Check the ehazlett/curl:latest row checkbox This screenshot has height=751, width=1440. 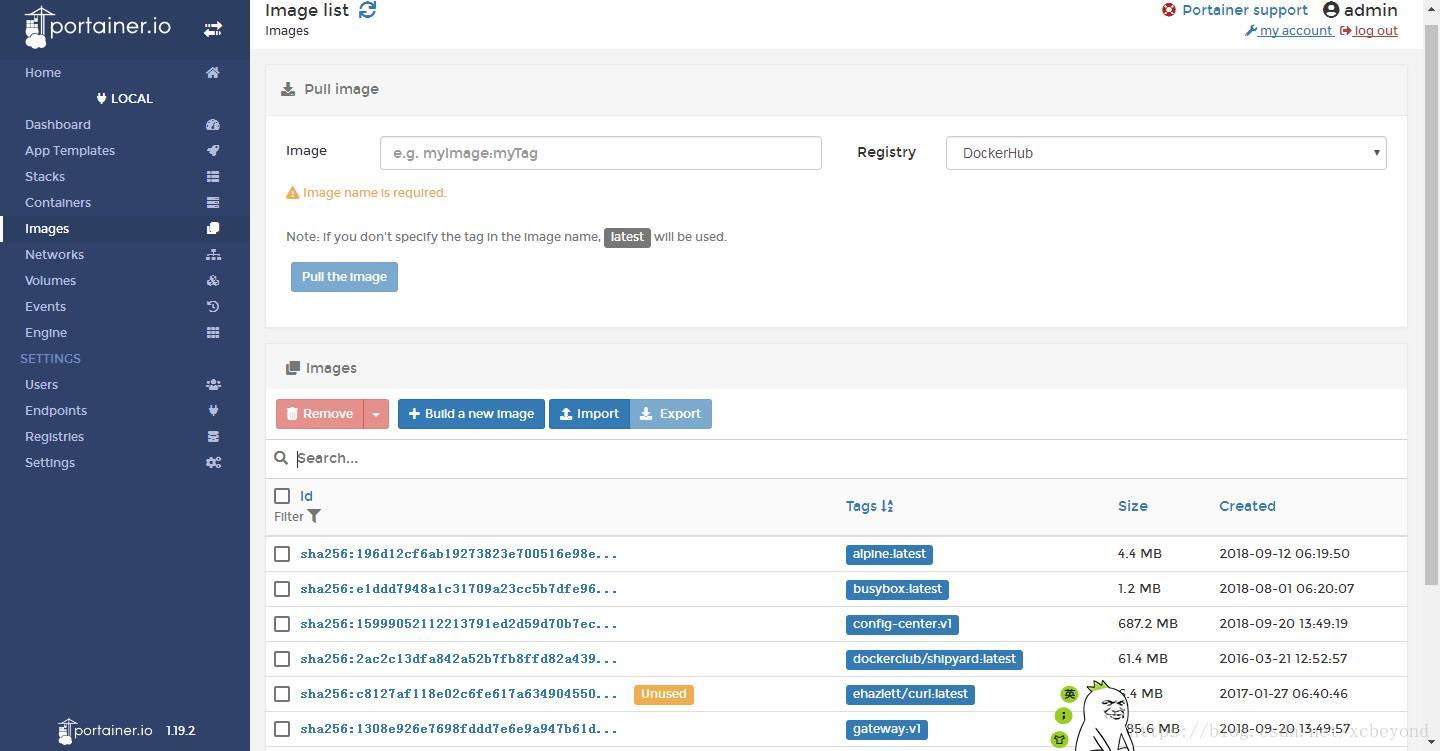point(282,694)
